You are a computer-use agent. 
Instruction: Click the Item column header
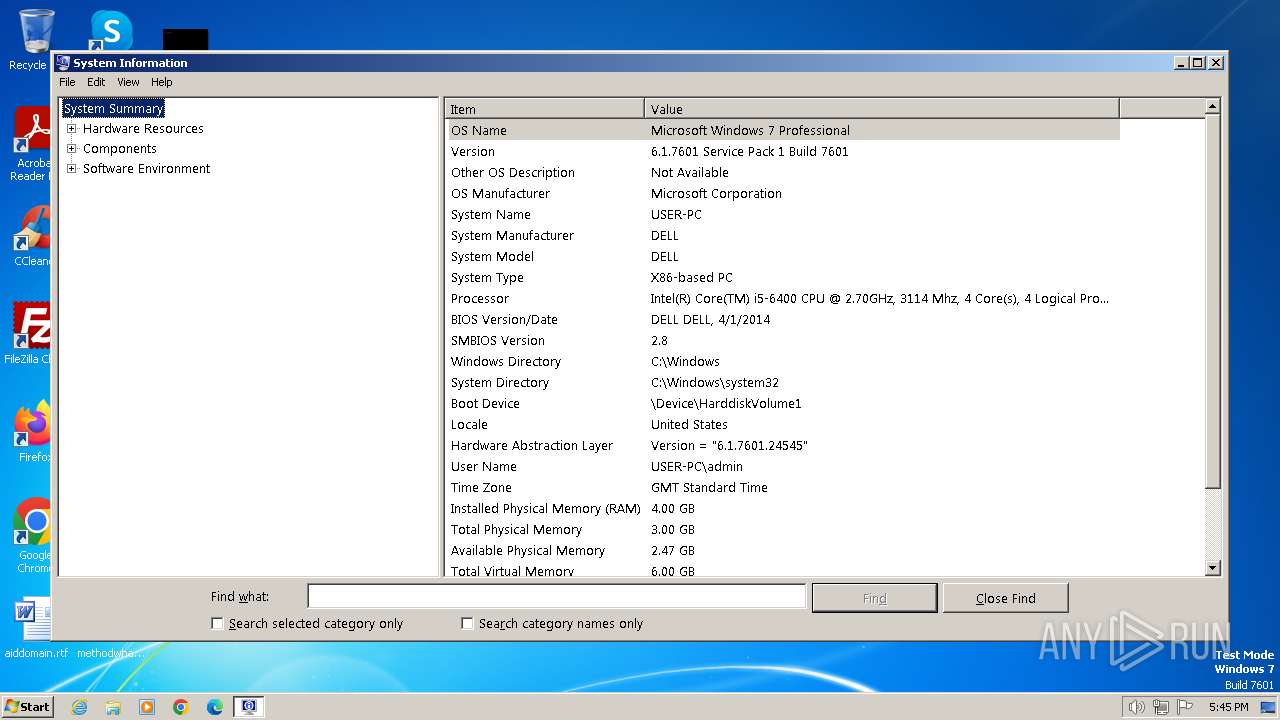click(545, 109)
